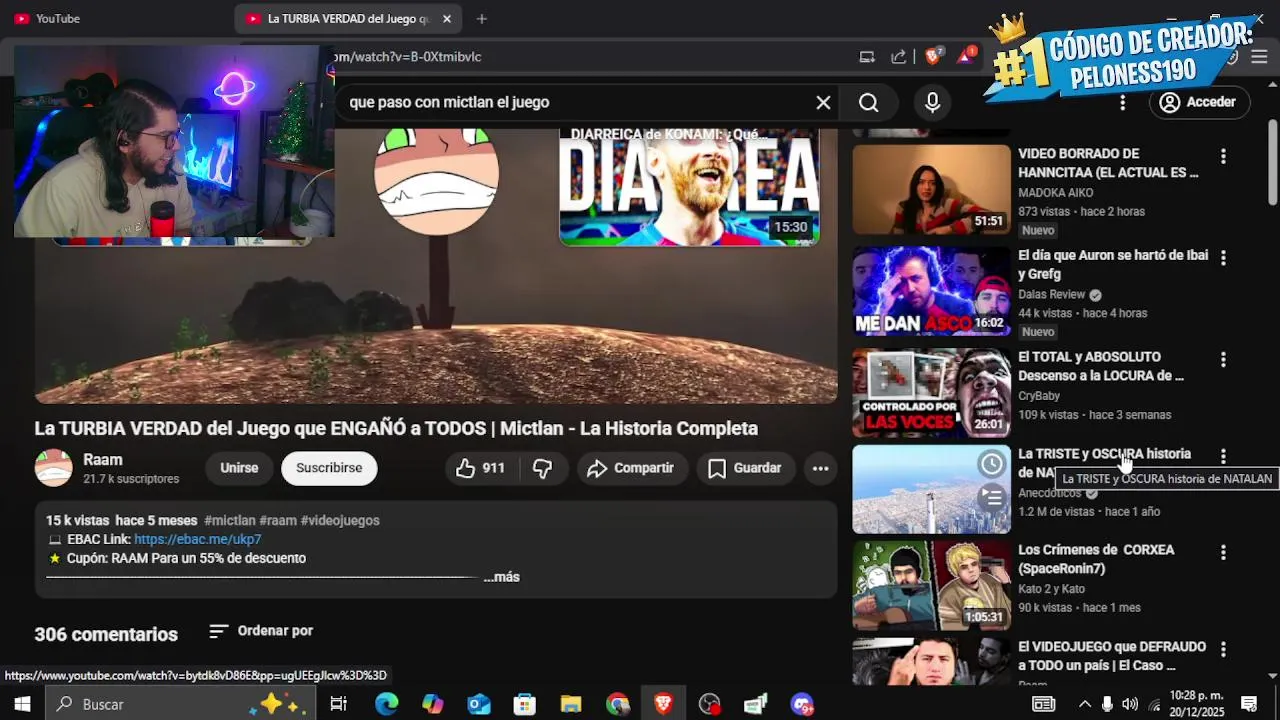Open File Explorer from taskbar

(x=571, y=704)
